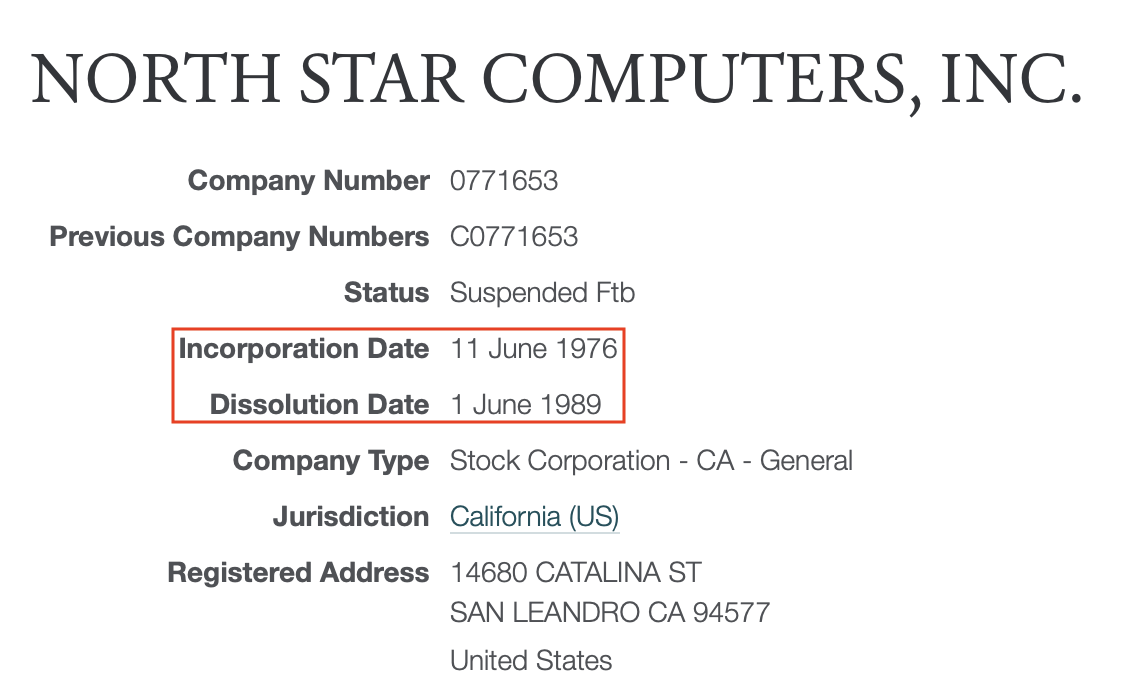1136x694 pixels.
Task: Click the Incorporation Date label
Action: (x=304, y=349)
